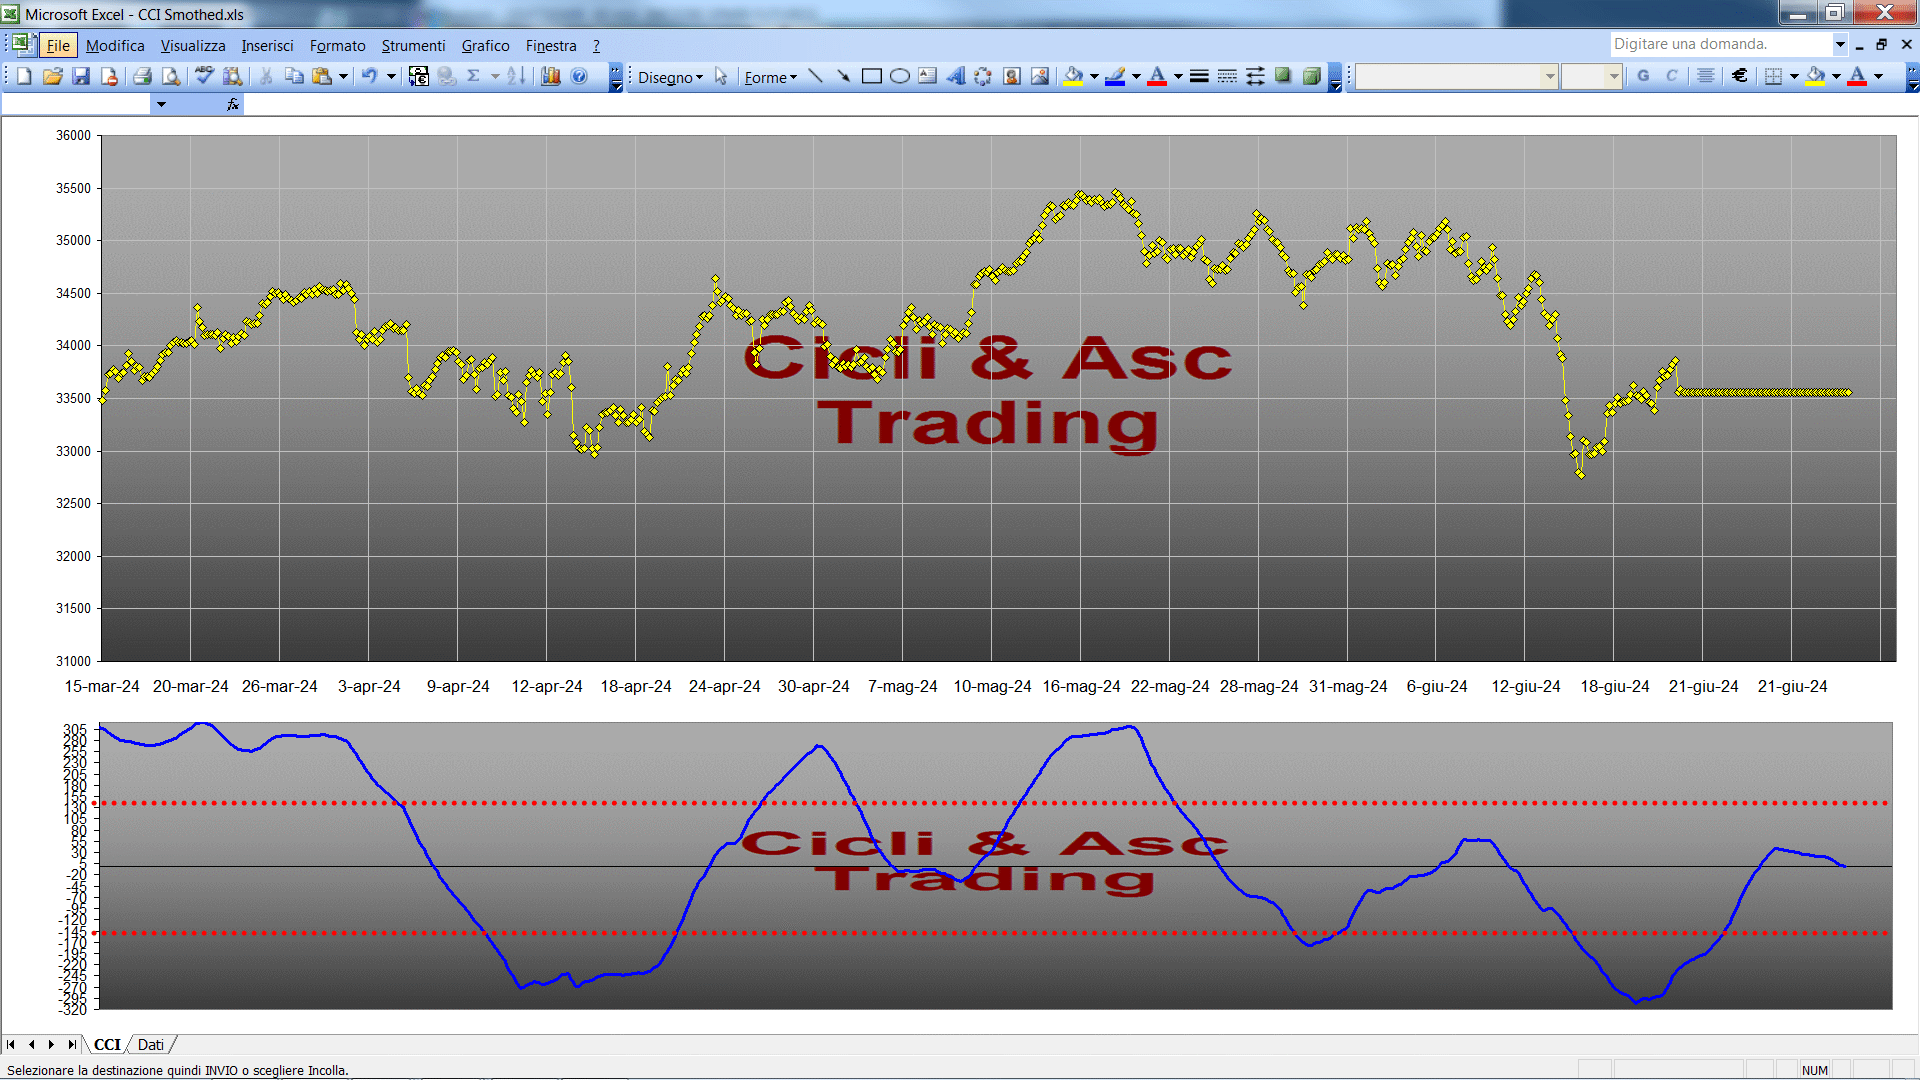Toggle bold (G) formatting

[x=1643, y=76]
